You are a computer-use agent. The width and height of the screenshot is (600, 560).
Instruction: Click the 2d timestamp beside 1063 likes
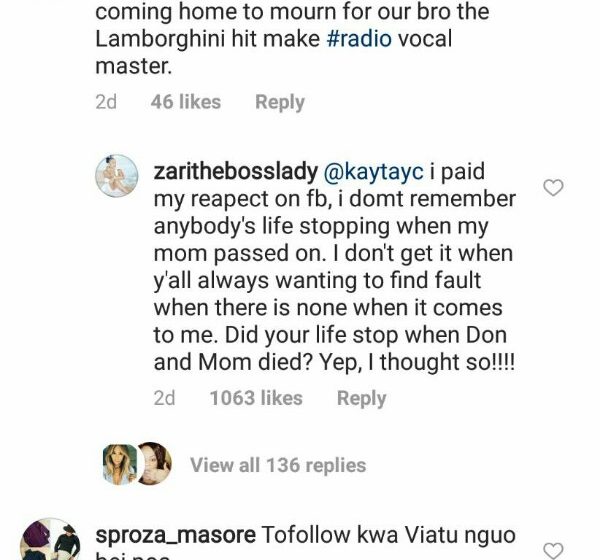coord(165,398)
